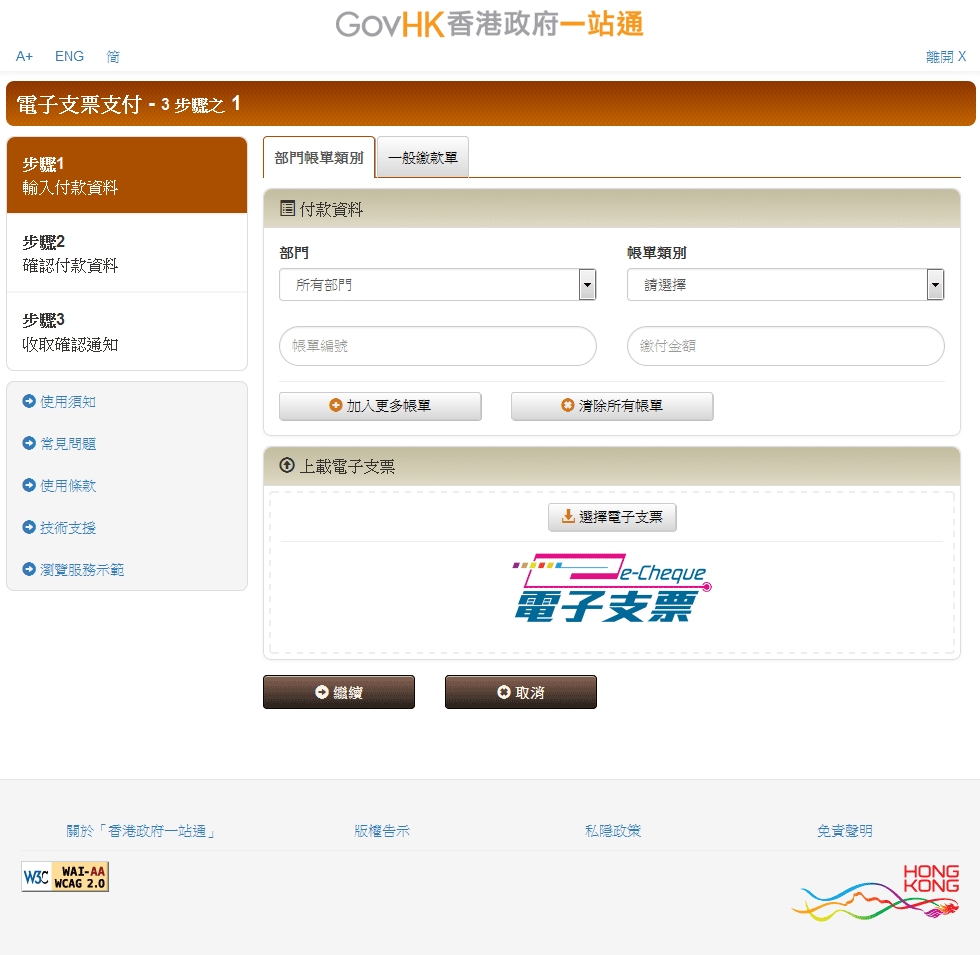Click the list icon beside 付款資料
The height and width of the screenshot is (955, 980).
click(x=288, y=208)
